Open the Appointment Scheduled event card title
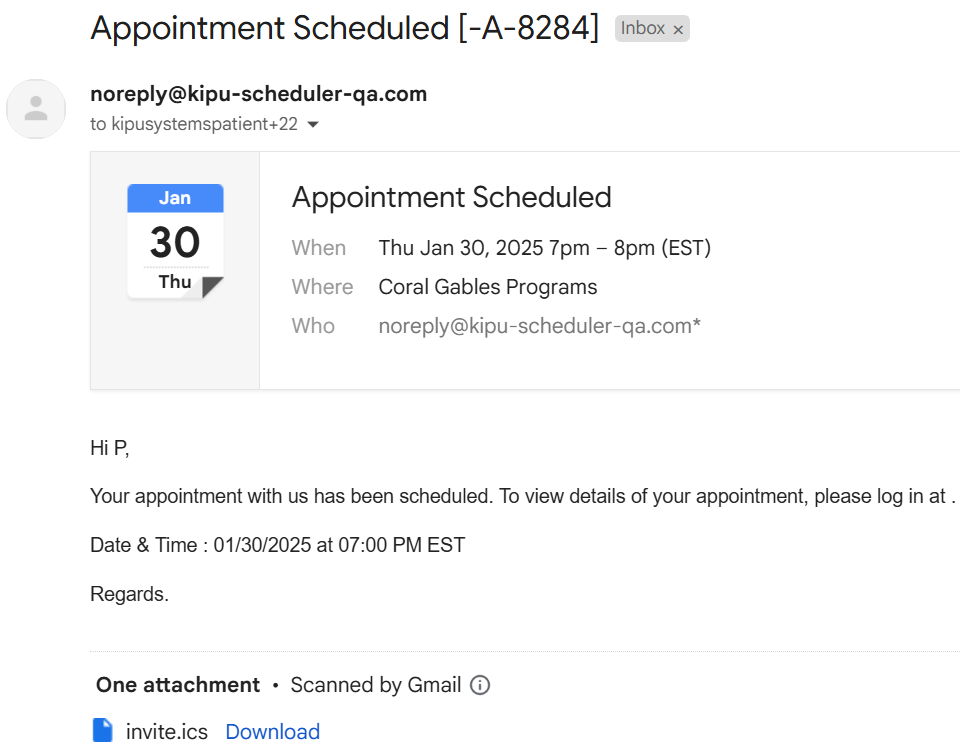 451,197
